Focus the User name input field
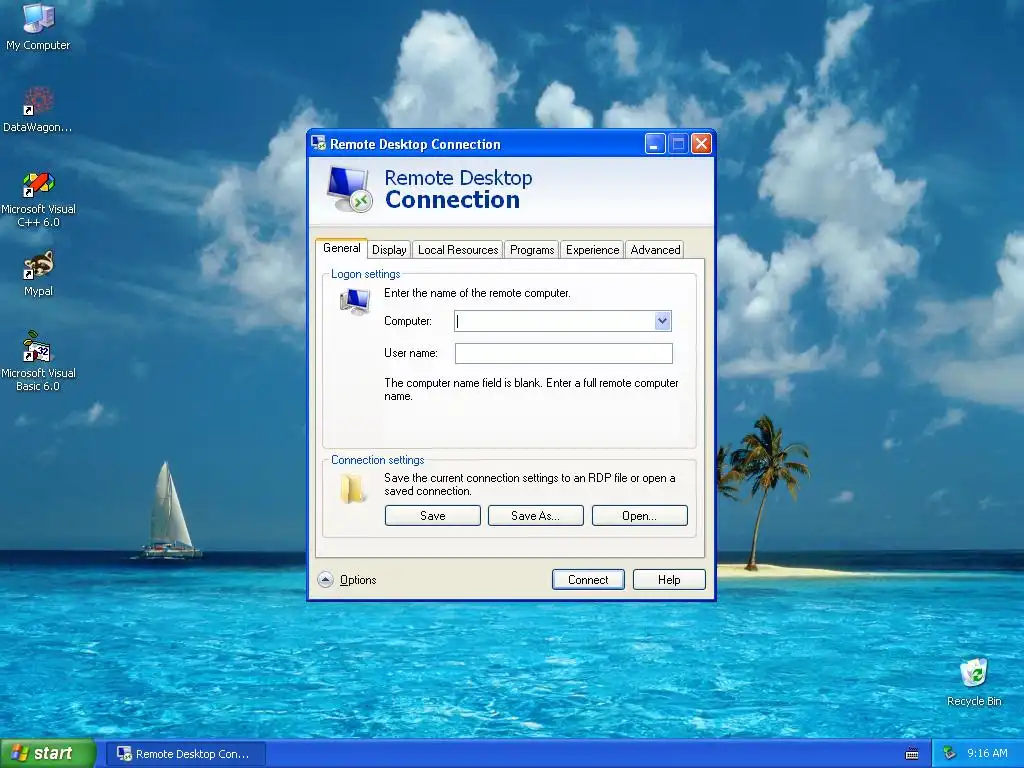The width and height of the screenshot is (1024, 768). tap(564, 353)
